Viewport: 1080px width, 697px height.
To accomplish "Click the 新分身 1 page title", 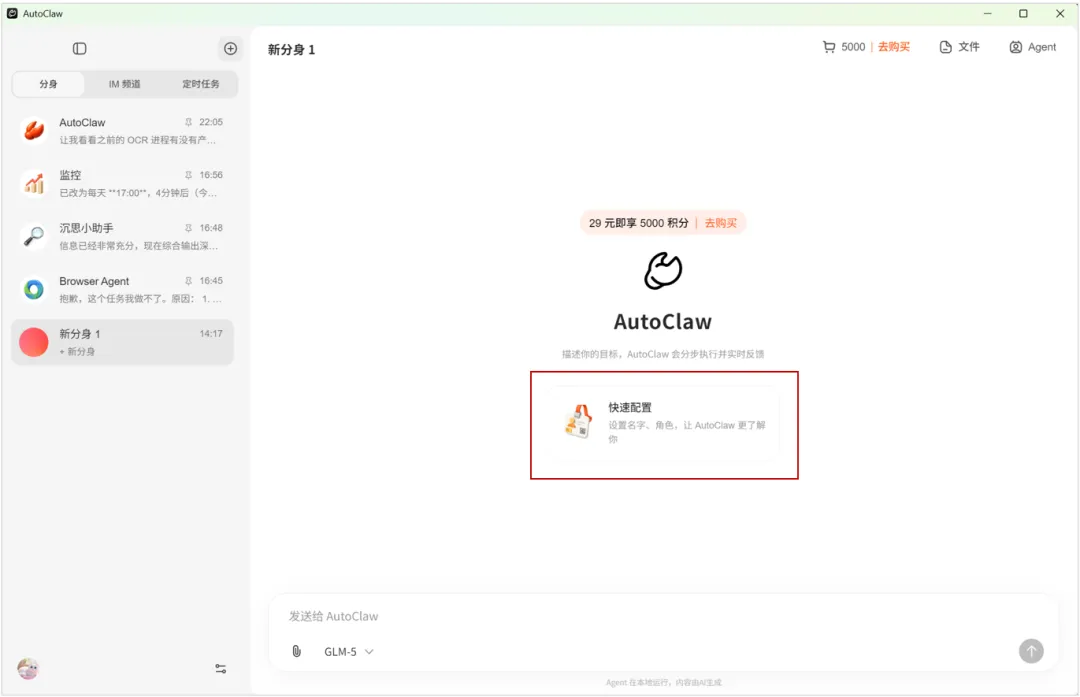I will click(x=291, y=50).
